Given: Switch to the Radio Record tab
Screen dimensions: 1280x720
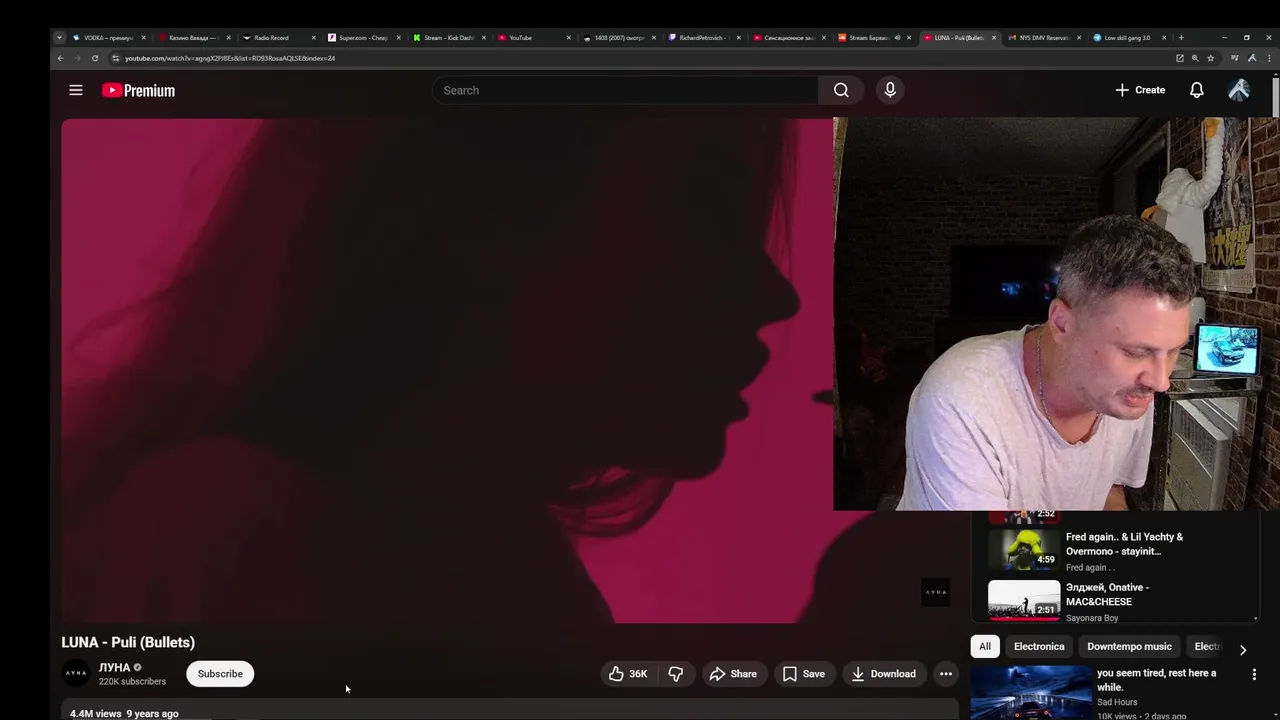Looking at the screenshot, I should (x=278, y=38).
